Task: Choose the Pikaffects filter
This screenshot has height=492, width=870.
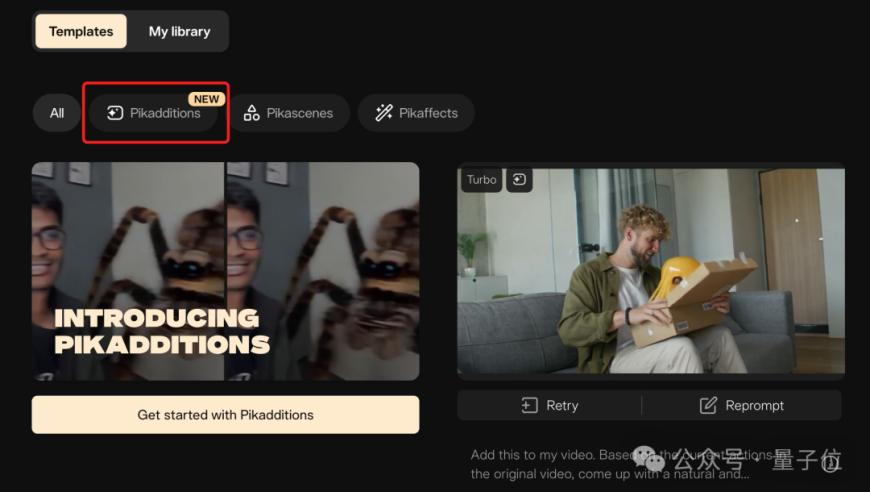Action: click(416, 113)
